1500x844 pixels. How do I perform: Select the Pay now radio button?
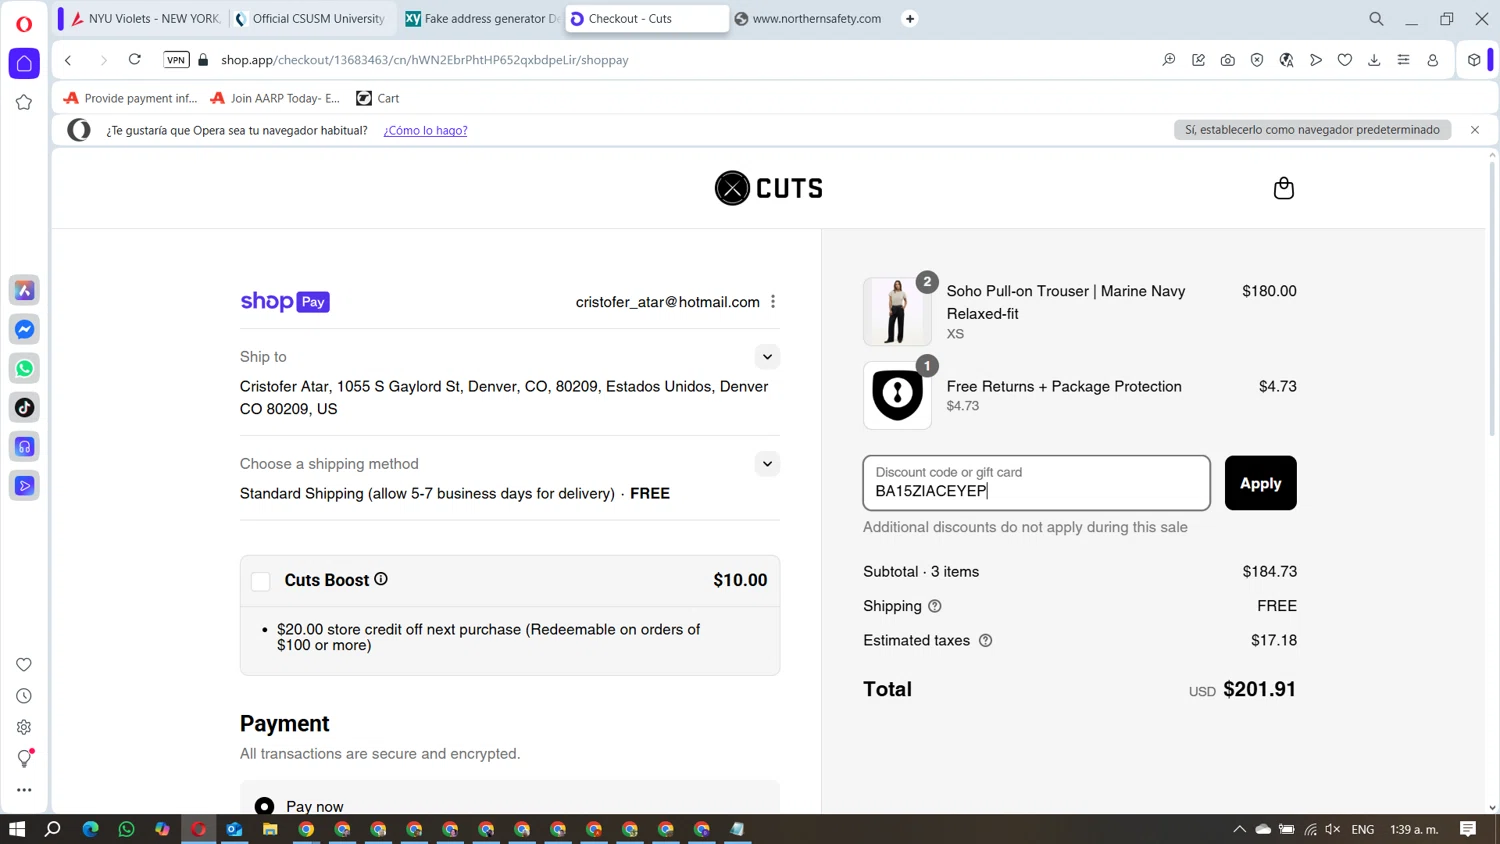click(x=264, y=806)
